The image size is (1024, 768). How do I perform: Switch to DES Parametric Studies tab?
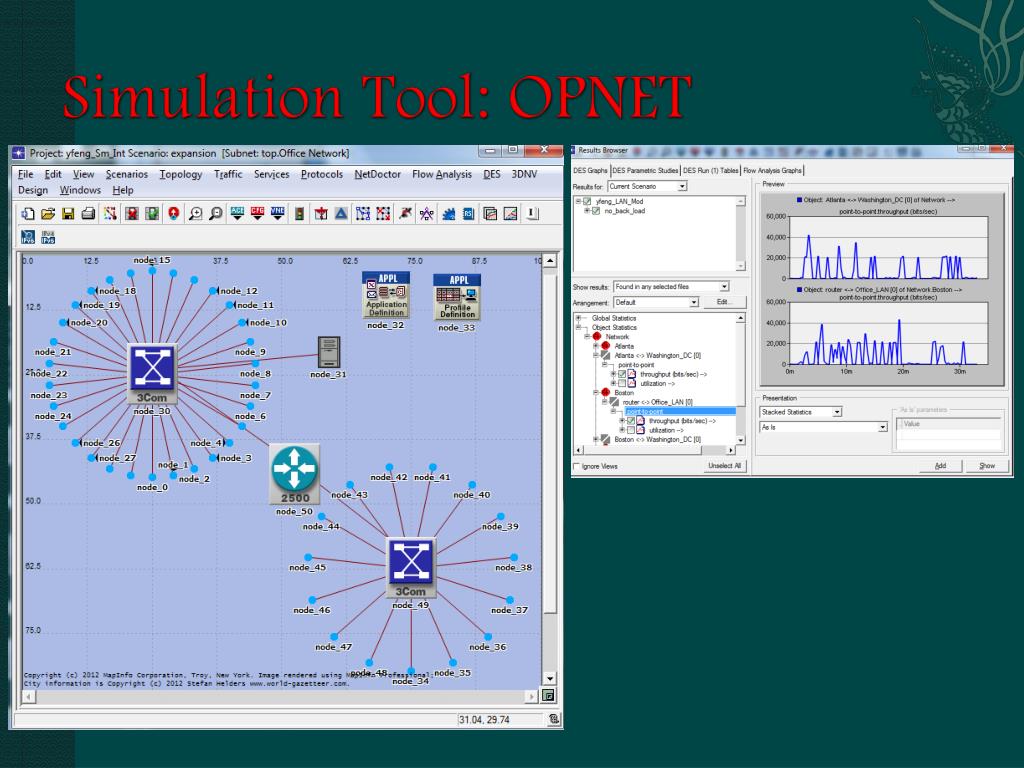(x=645, y=170)
